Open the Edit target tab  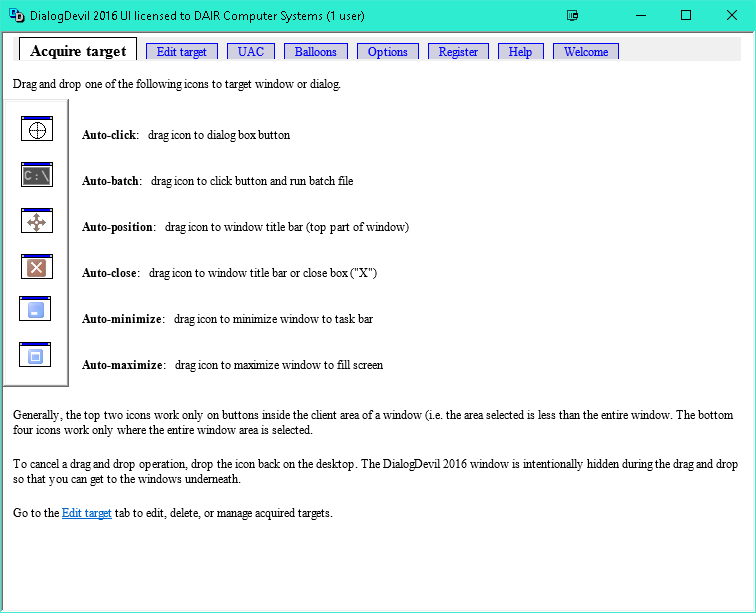coord(182,52)
